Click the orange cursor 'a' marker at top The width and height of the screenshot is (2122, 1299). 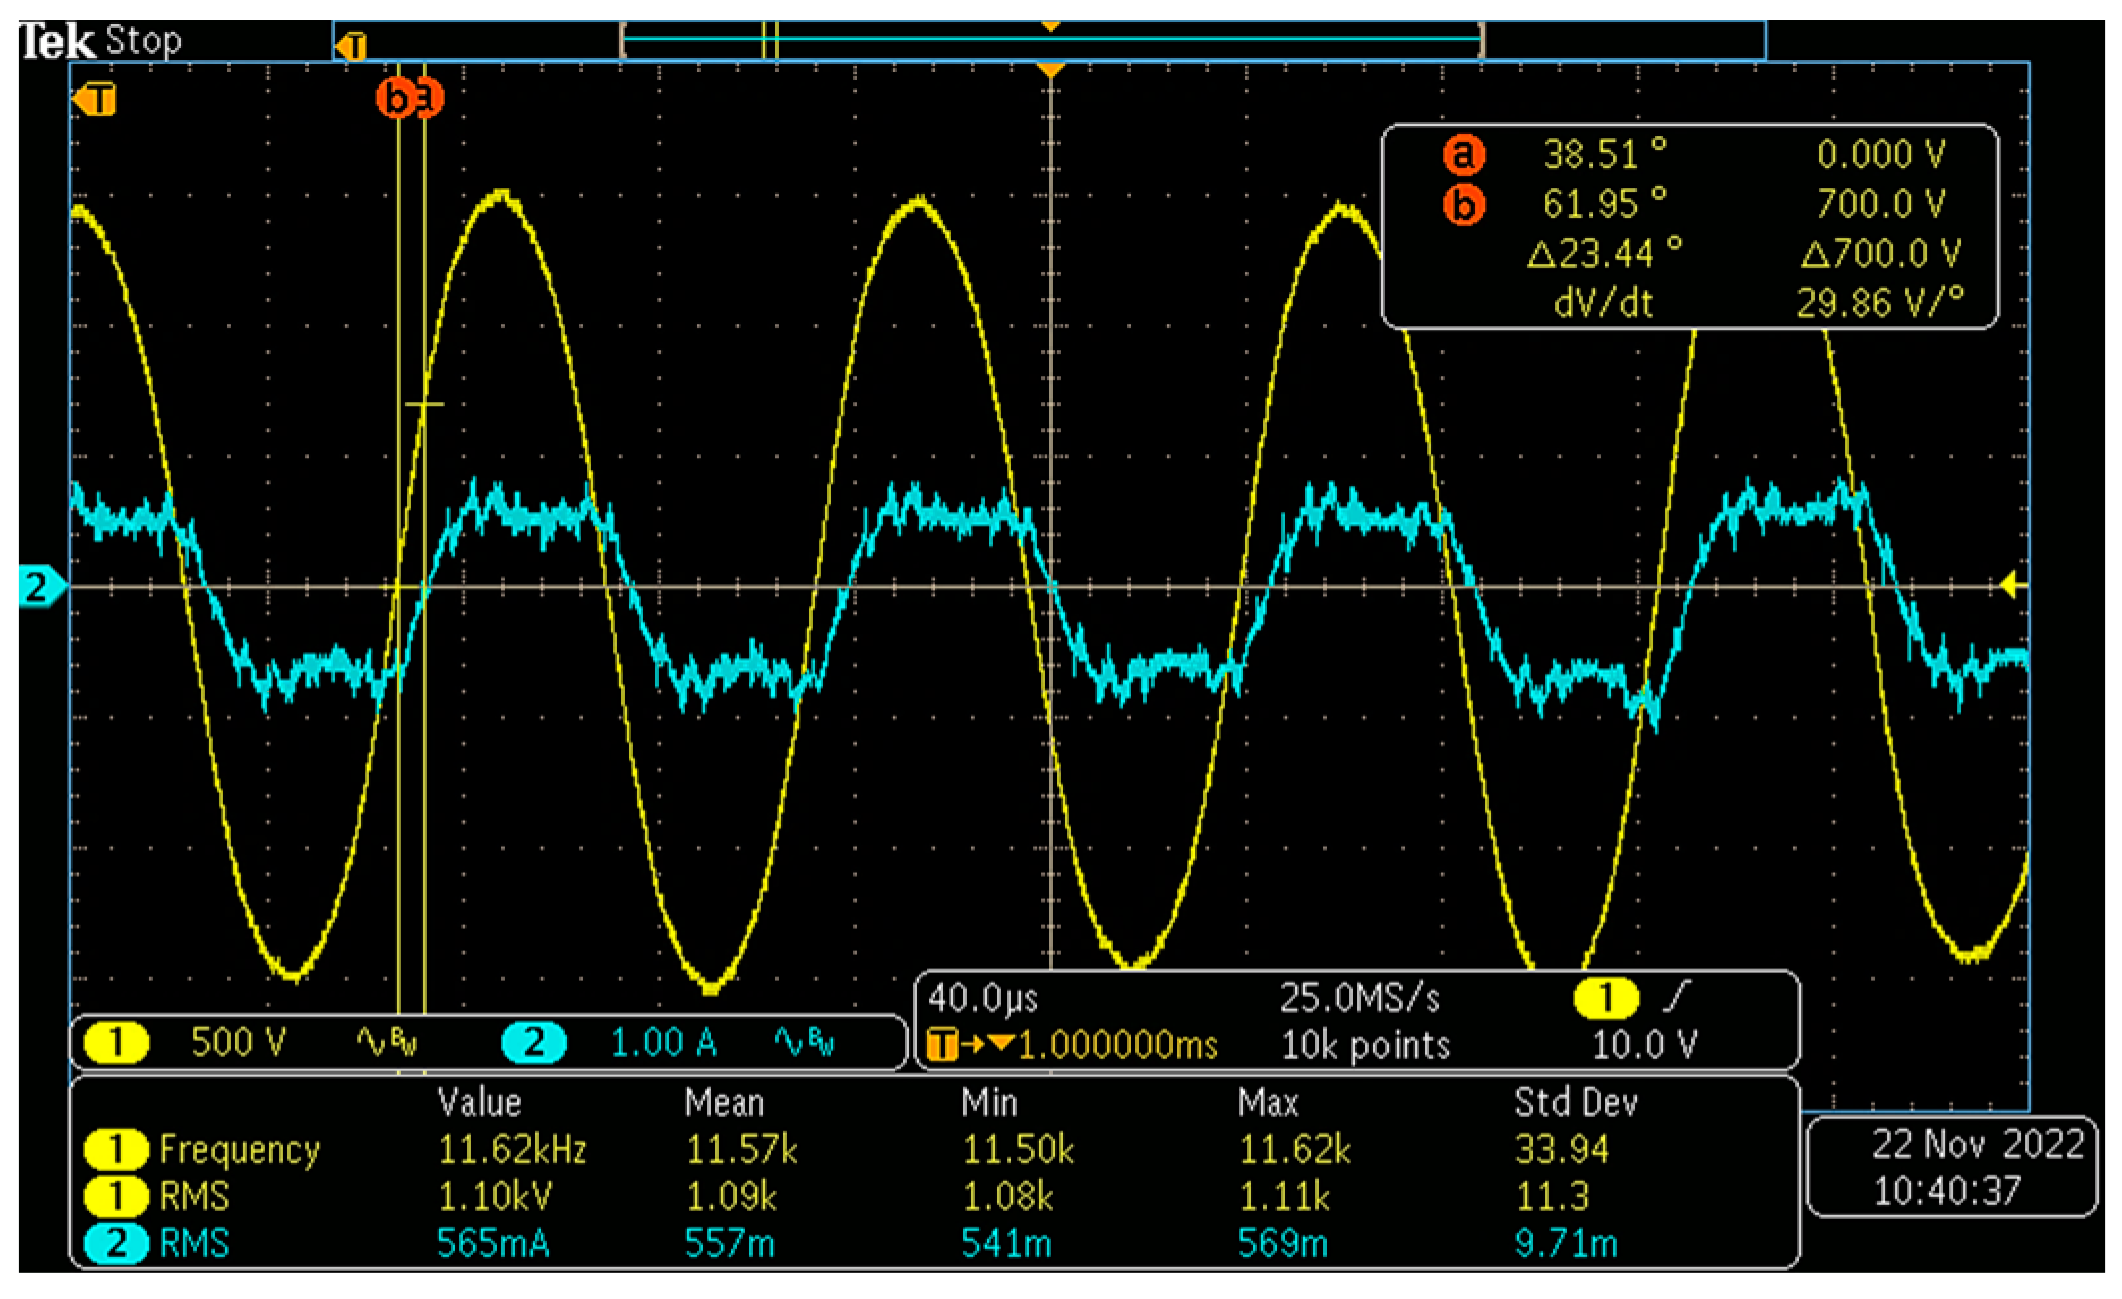point(428,98)
